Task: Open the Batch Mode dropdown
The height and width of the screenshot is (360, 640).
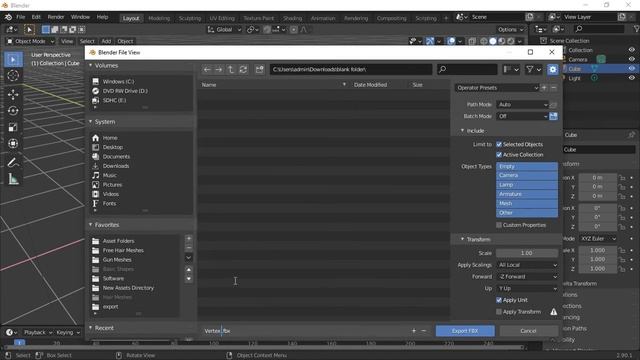Action: coord(522,116)
